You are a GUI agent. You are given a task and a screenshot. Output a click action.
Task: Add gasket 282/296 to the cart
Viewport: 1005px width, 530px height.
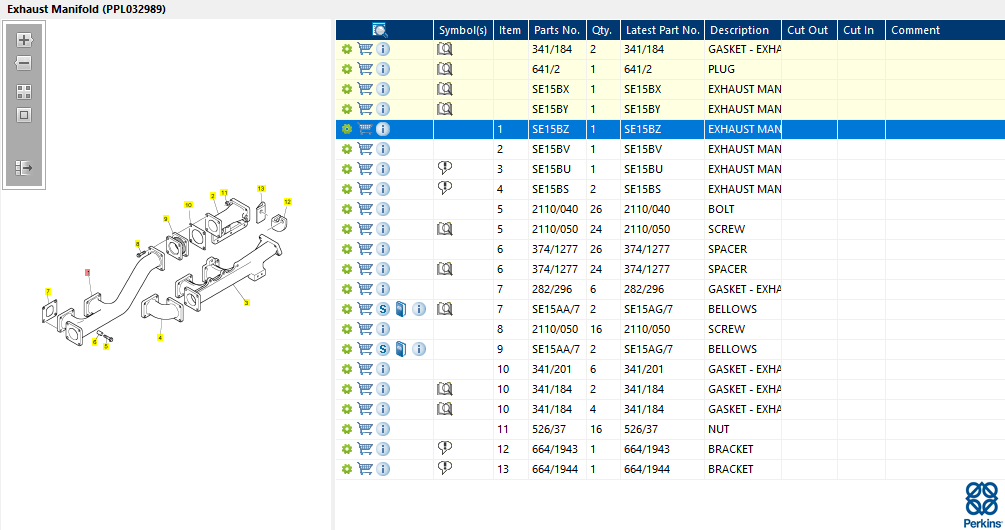[x=365, y=289]
